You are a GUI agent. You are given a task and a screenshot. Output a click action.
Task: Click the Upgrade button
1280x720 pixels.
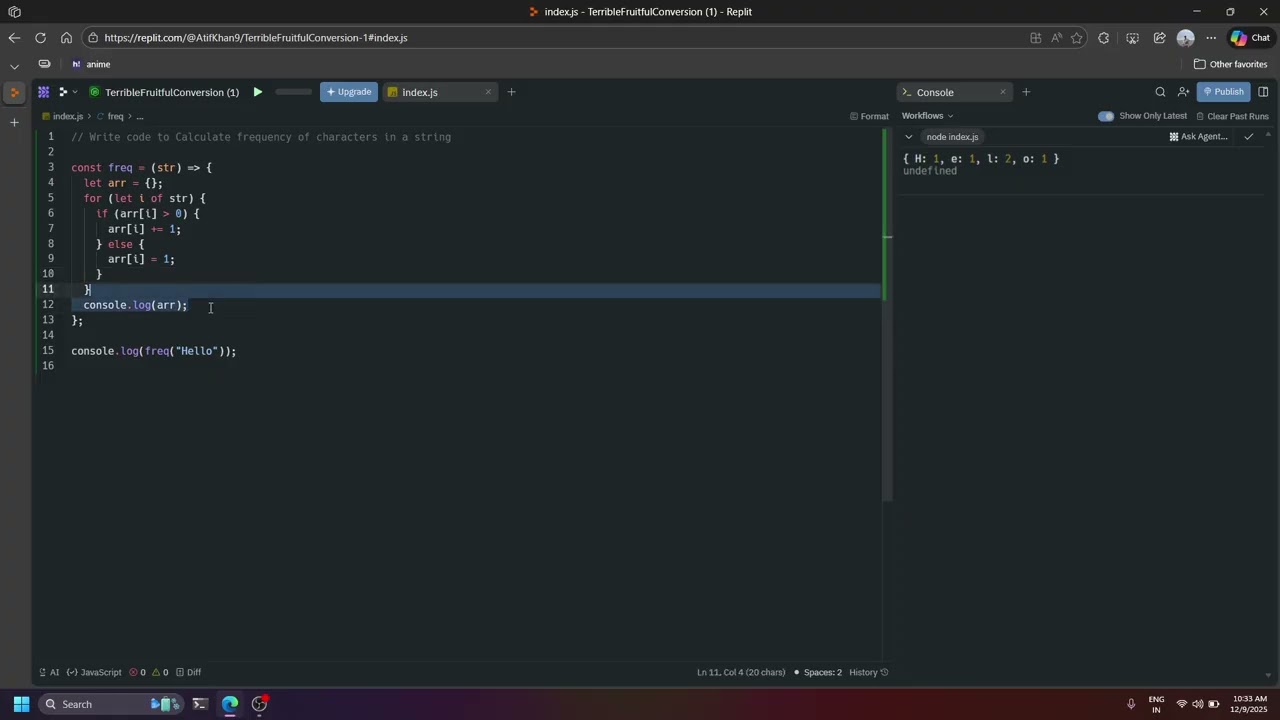[x=349, y=92]
